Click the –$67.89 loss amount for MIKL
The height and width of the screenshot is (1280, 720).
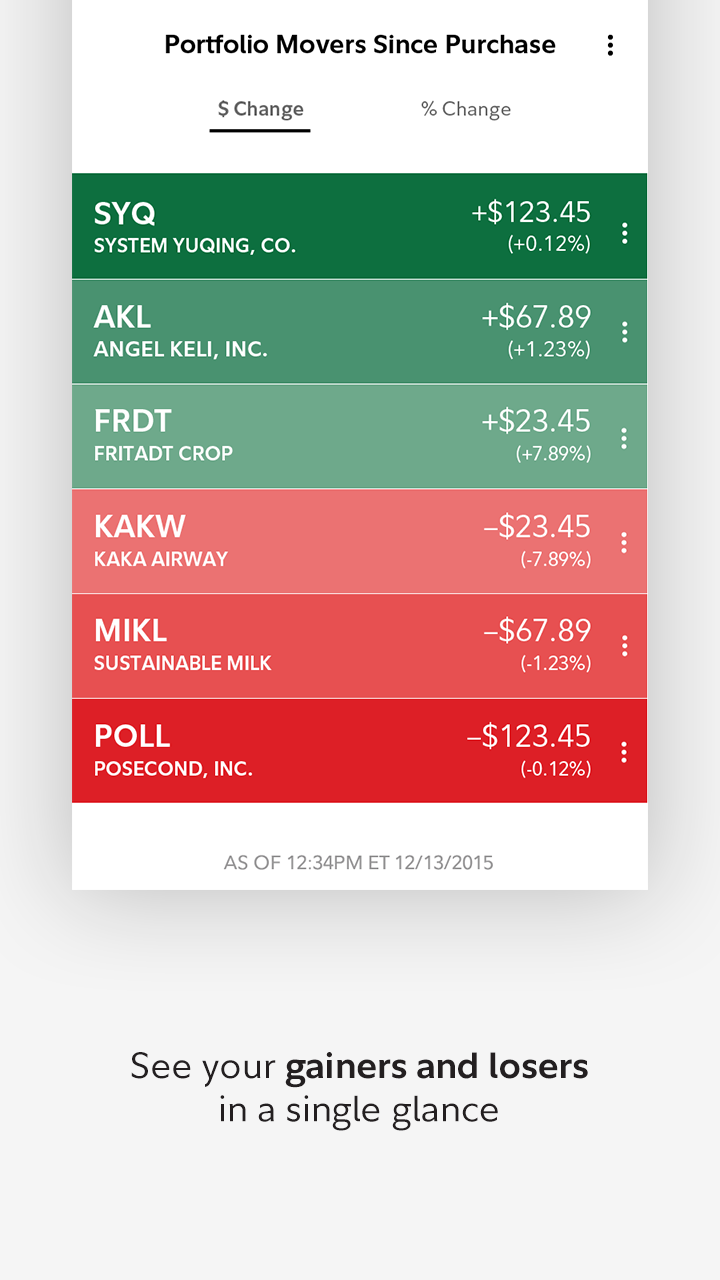[537, 630]
